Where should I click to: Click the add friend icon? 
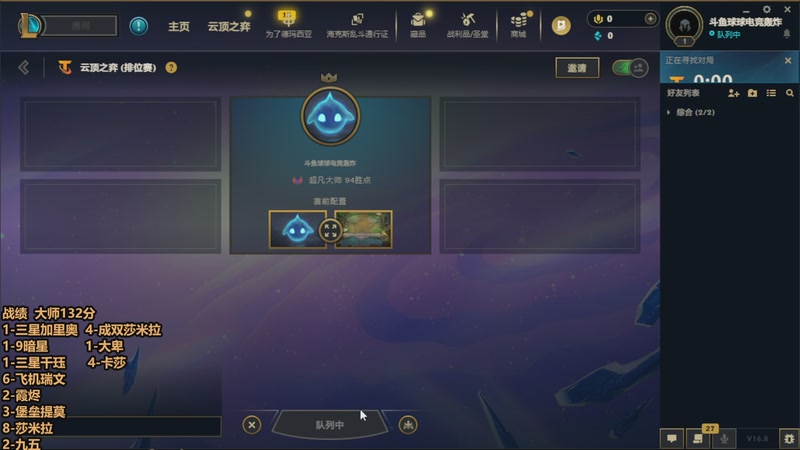tap(733, 93)
